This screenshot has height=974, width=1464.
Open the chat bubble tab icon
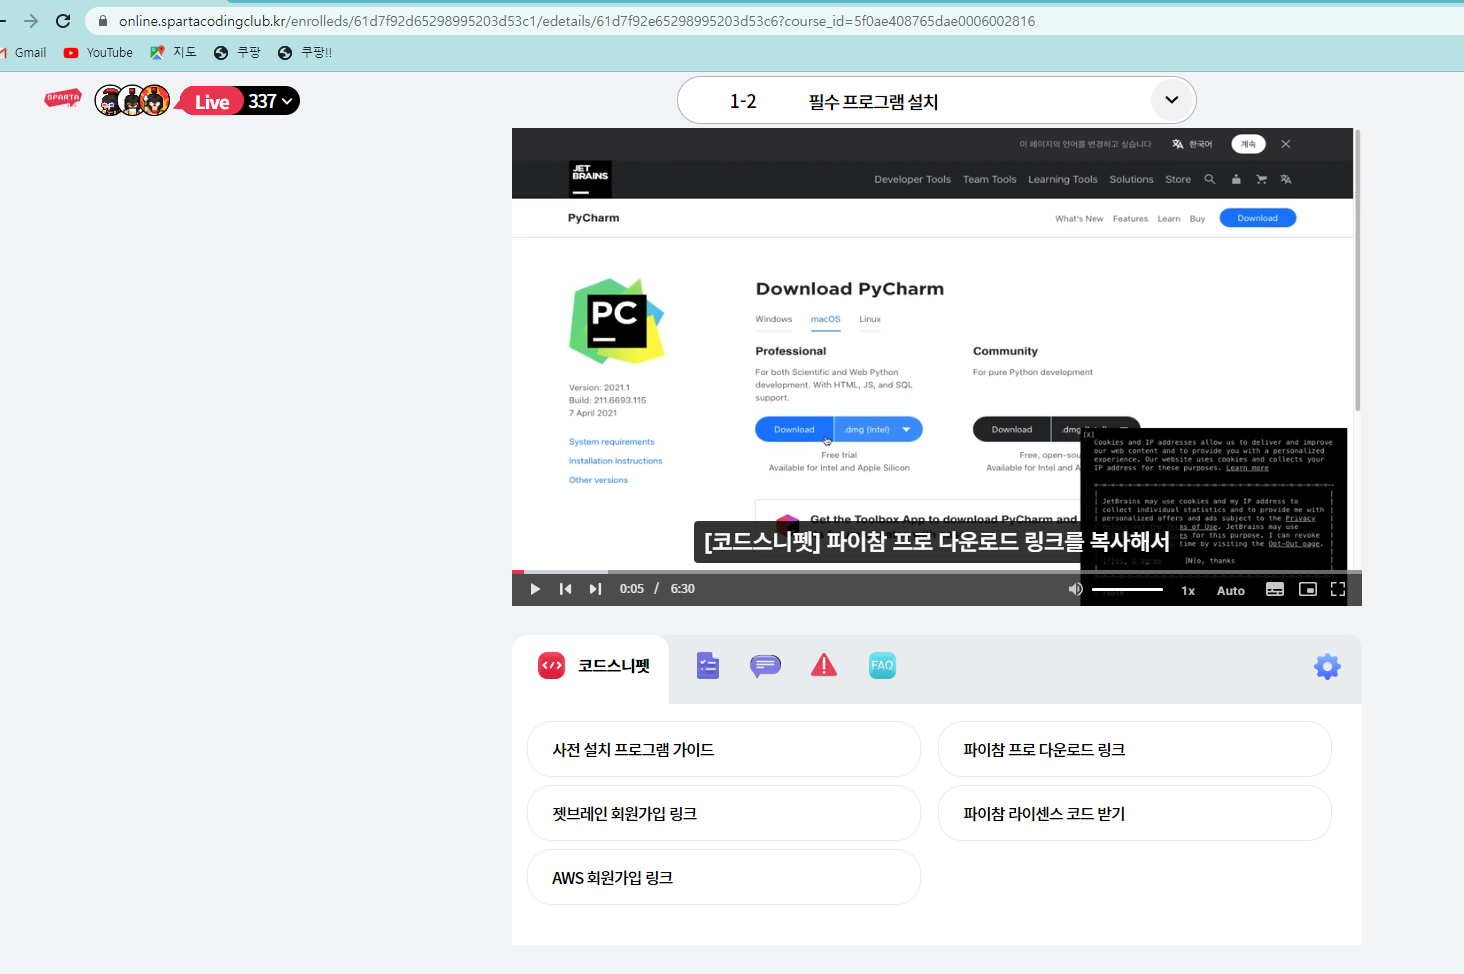(x=765, y=666)
